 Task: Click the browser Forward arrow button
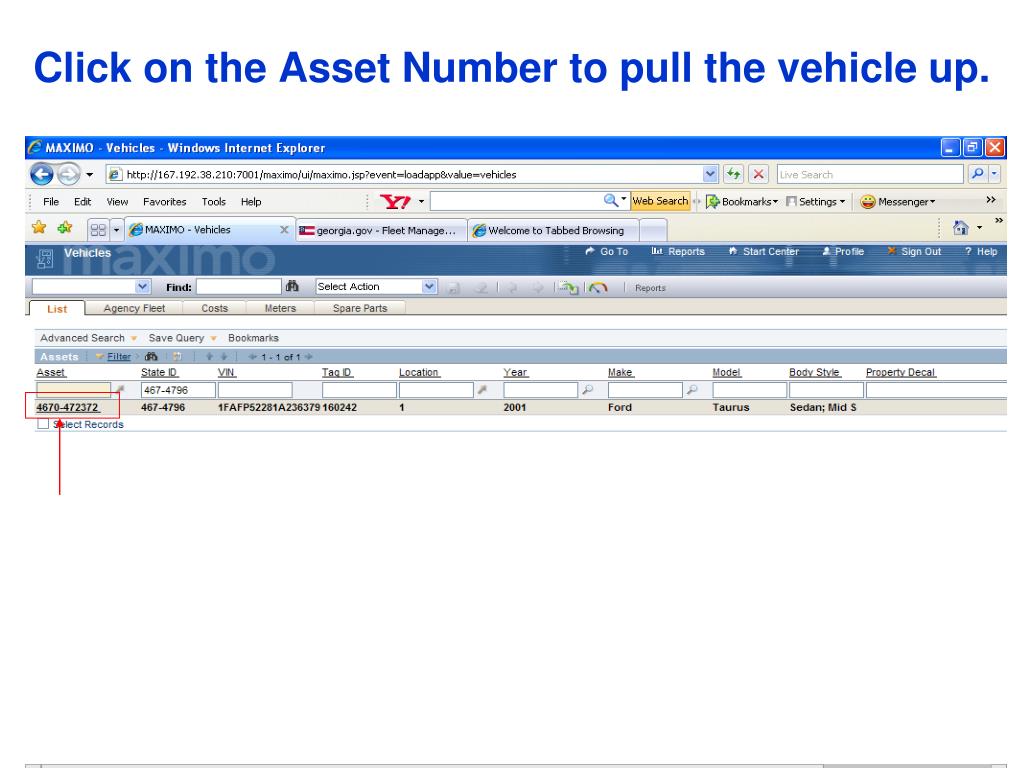point(68,174)
